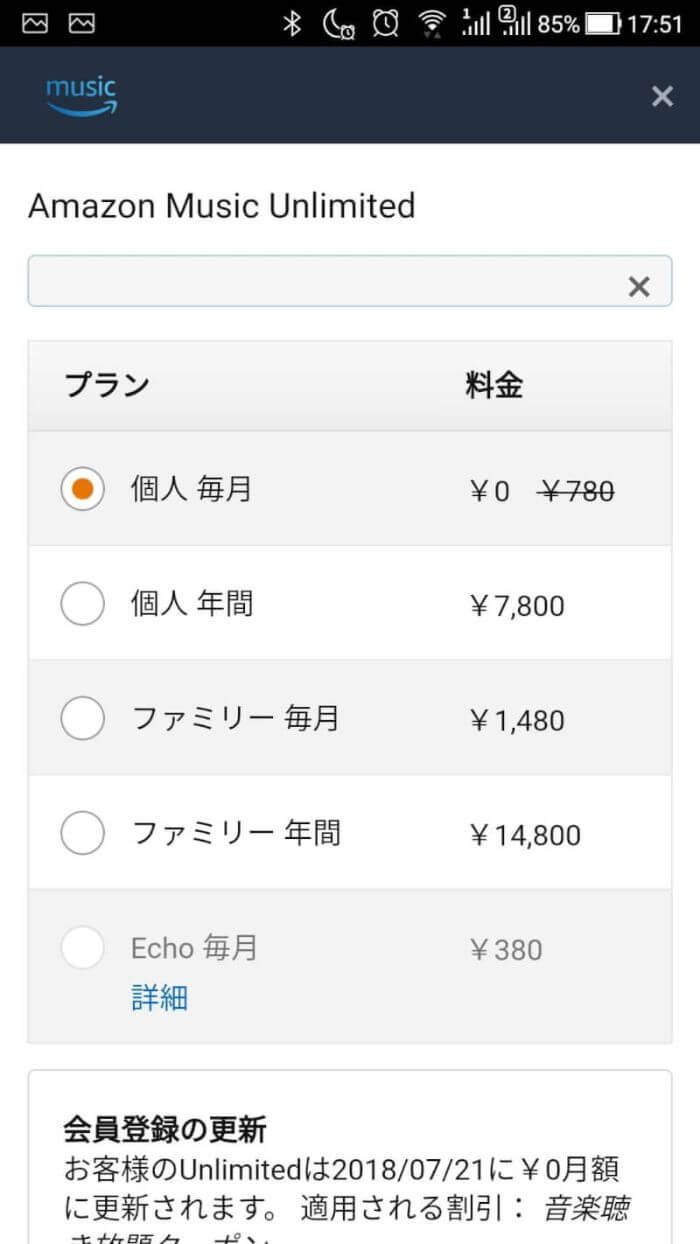The image size is (700, 1244).
Task: Tap the Bluetooth status bar icon
Action: tap(291, 24)
